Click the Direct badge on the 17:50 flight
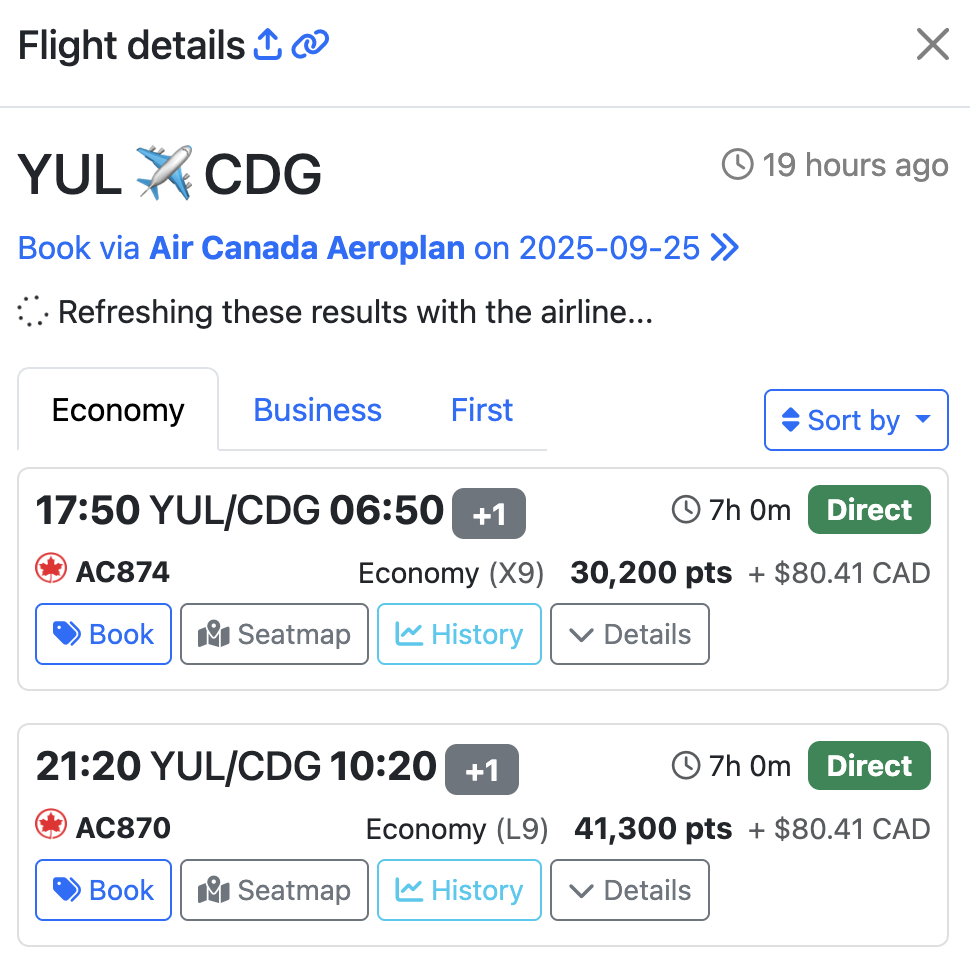The height and width of the screenshot is (964, 970). (869, 510)
